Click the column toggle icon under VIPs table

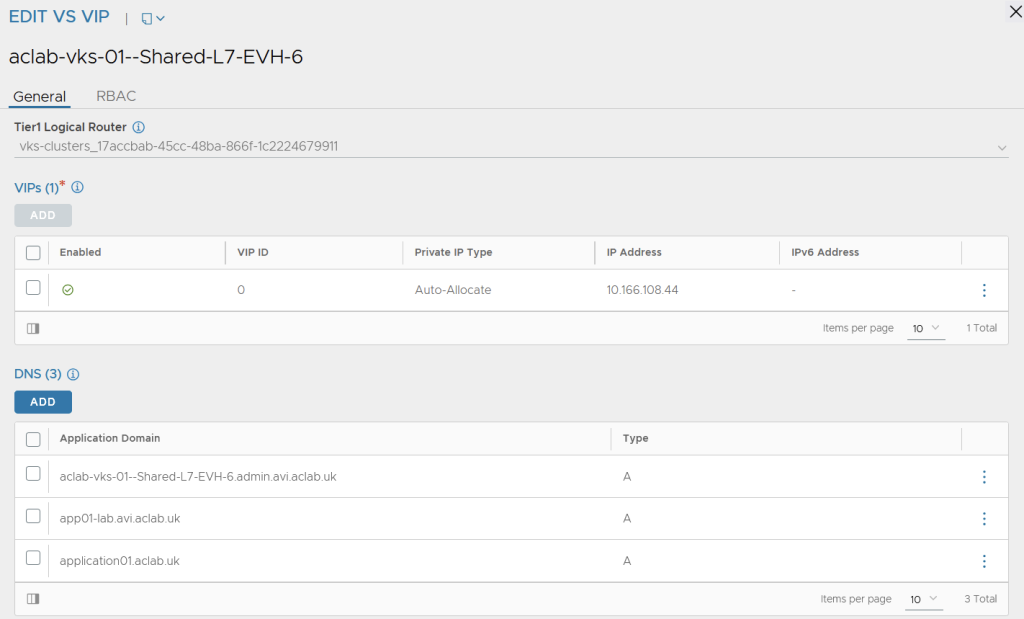click(33, 328)
